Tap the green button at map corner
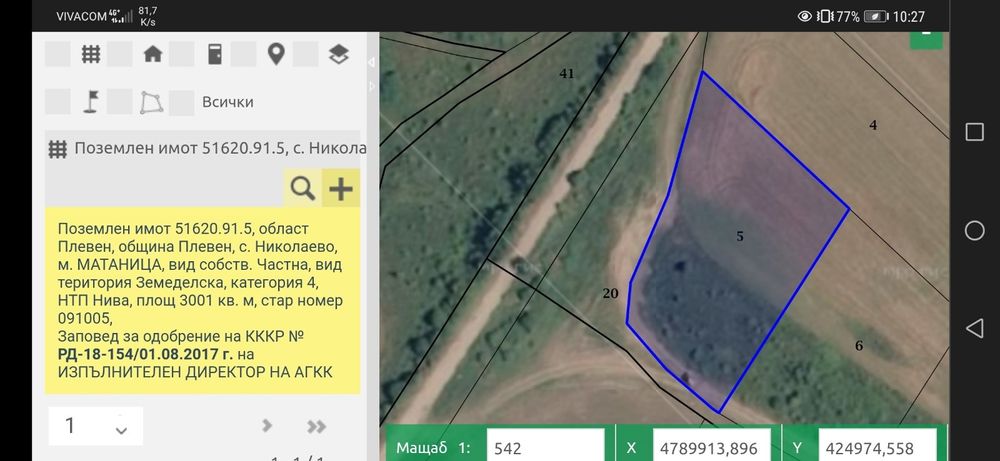The height and width of the screenshot is (461, 1000). [x=926, y=40]
